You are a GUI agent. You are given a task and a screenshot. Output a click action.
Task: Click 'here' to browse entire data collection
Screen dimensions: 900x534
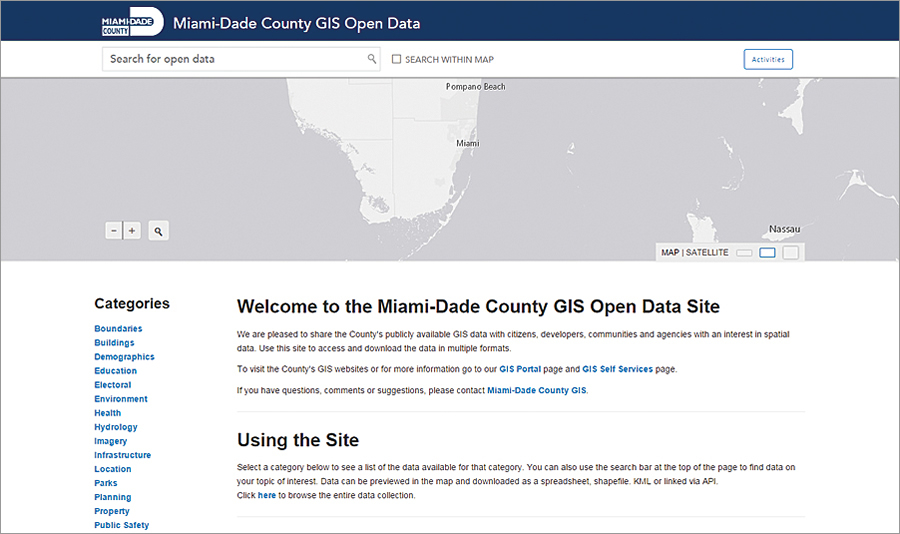tap(266, 496)
